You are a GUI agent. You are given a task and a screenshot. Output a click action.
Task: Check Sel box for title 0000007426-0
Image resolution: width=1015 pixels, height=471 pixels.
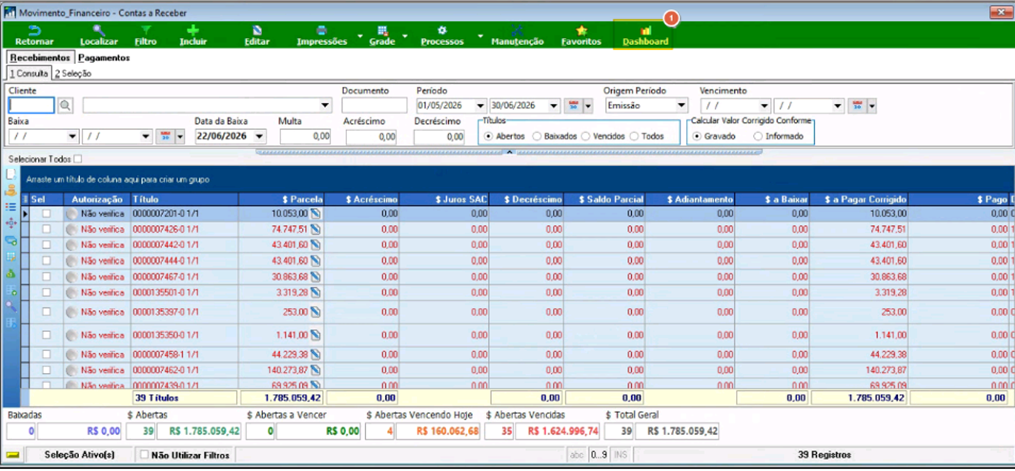[x=46, y=228]
